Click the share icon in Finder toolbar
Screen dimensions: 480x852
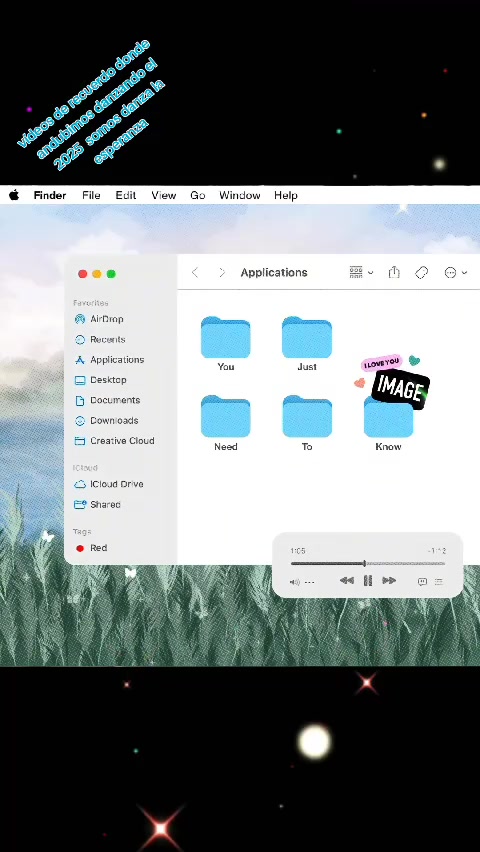pos(394,272)
